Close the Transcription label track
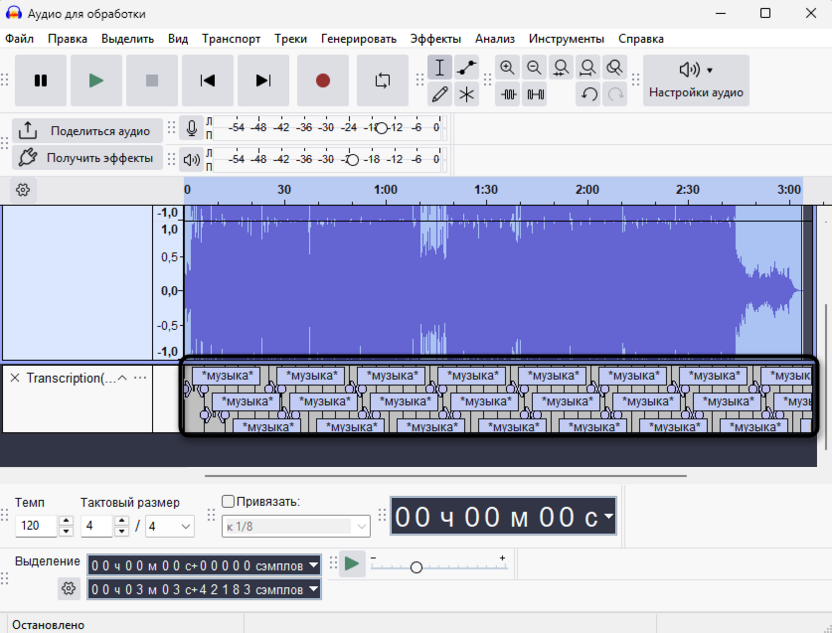Viewport: 832px width, 633px height. point(15,378)
